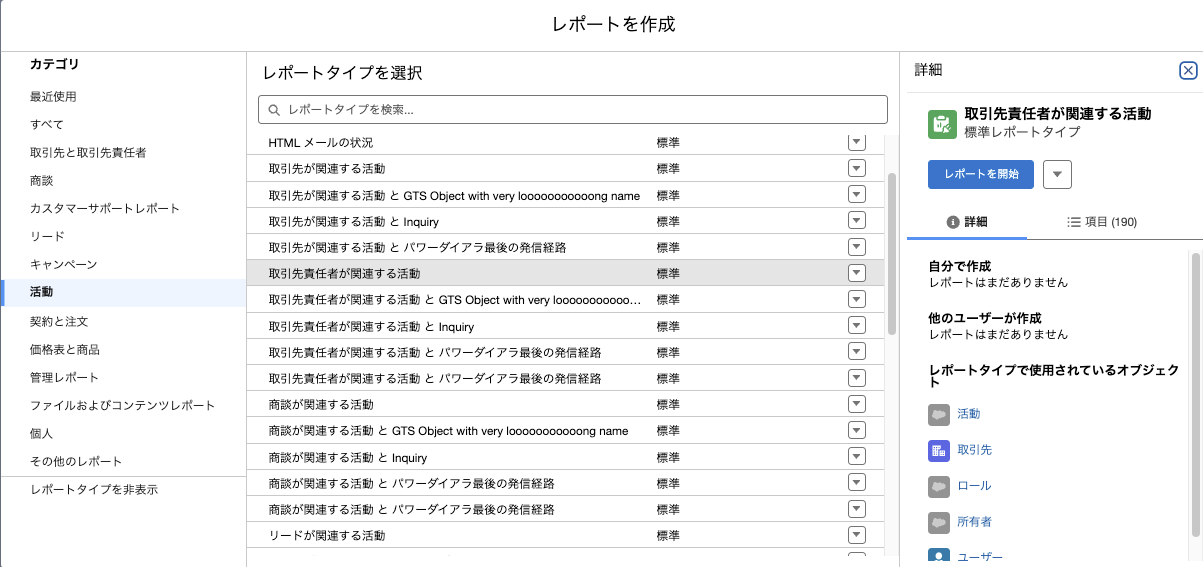
Task: Open row menu for 取引先が関連する活動
Action: click(856, 169)
